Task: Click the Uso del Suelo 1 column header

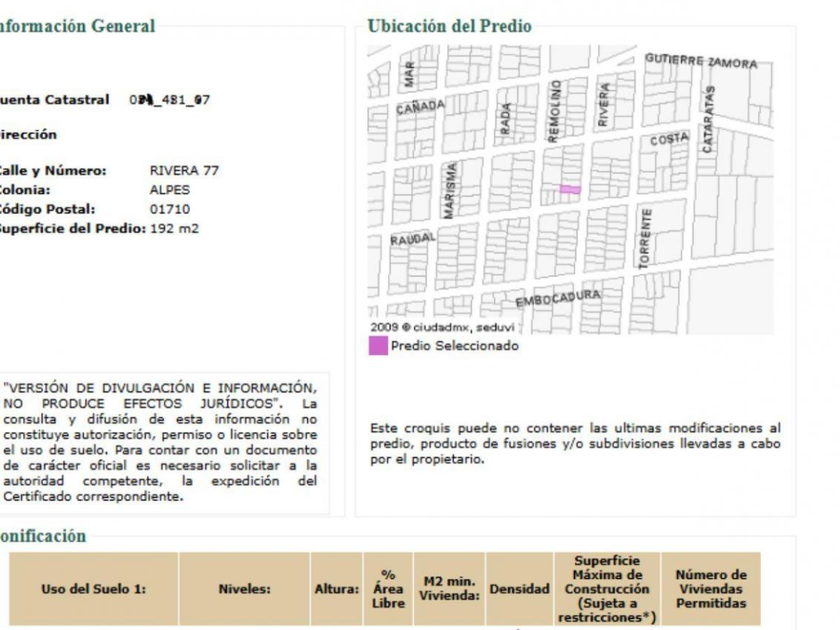Action: click(x=94, y=589)
